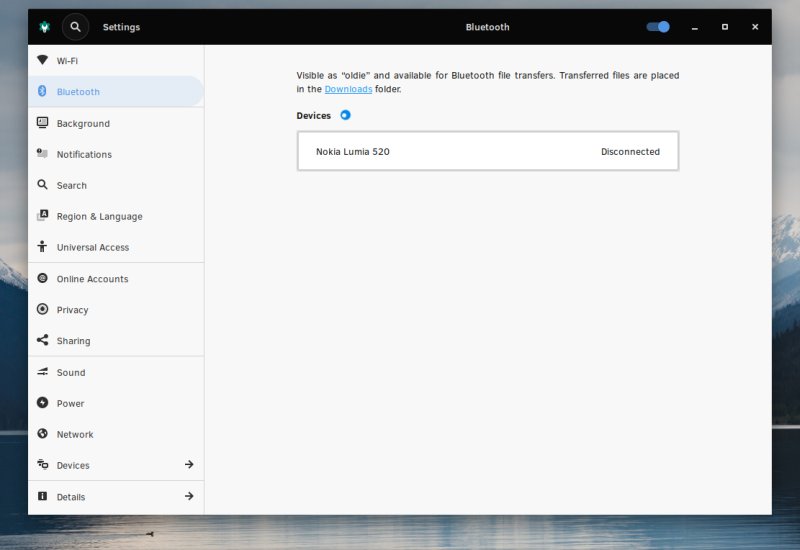Click the Details info icon

point(42,496)
